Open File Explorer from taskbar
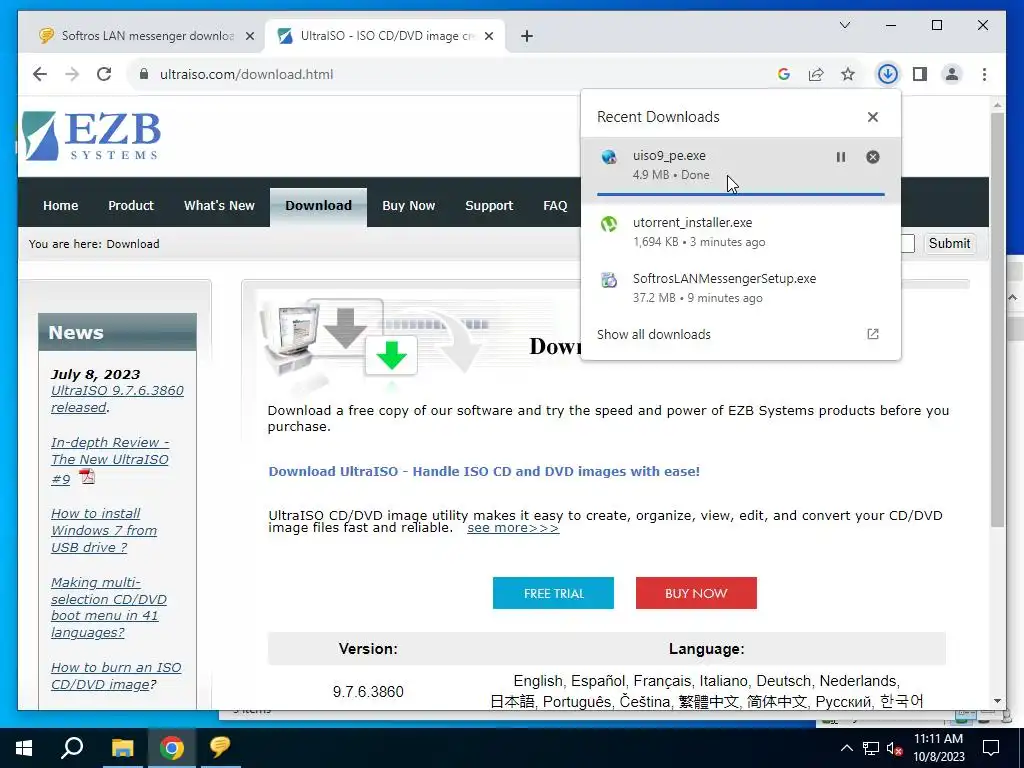1024x768 pixels. click(122, 748)
